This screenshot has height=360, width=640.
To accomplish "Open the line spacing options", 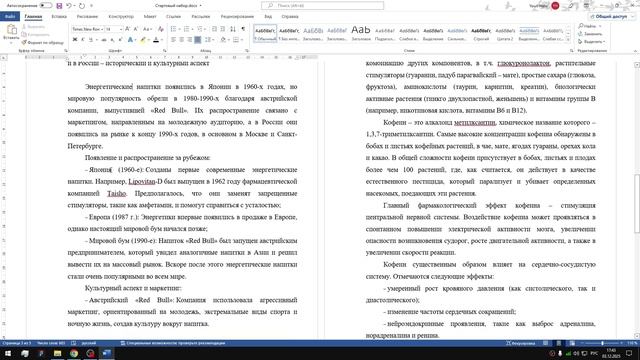I will (208, 40).
